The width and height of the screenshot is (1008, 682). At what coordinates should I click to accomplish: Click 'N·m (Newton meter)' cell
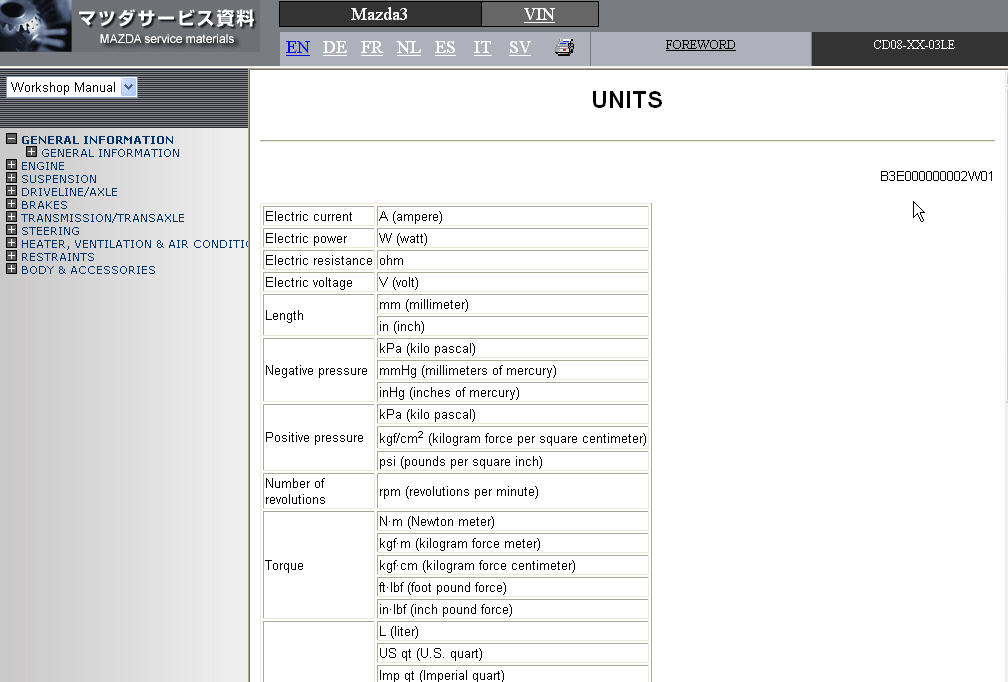tap(512, 521)
